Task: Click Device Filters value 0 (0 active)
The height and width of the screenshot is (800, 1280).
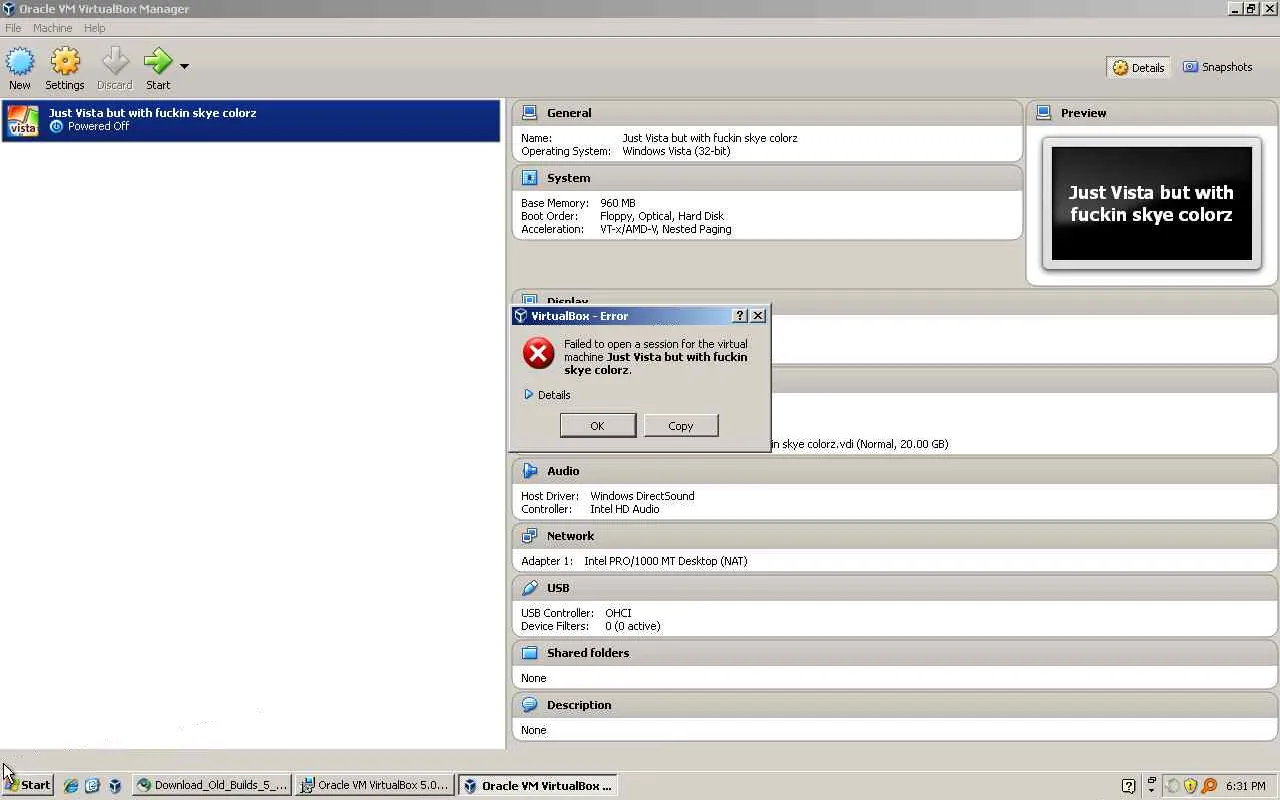Action: 633,626
